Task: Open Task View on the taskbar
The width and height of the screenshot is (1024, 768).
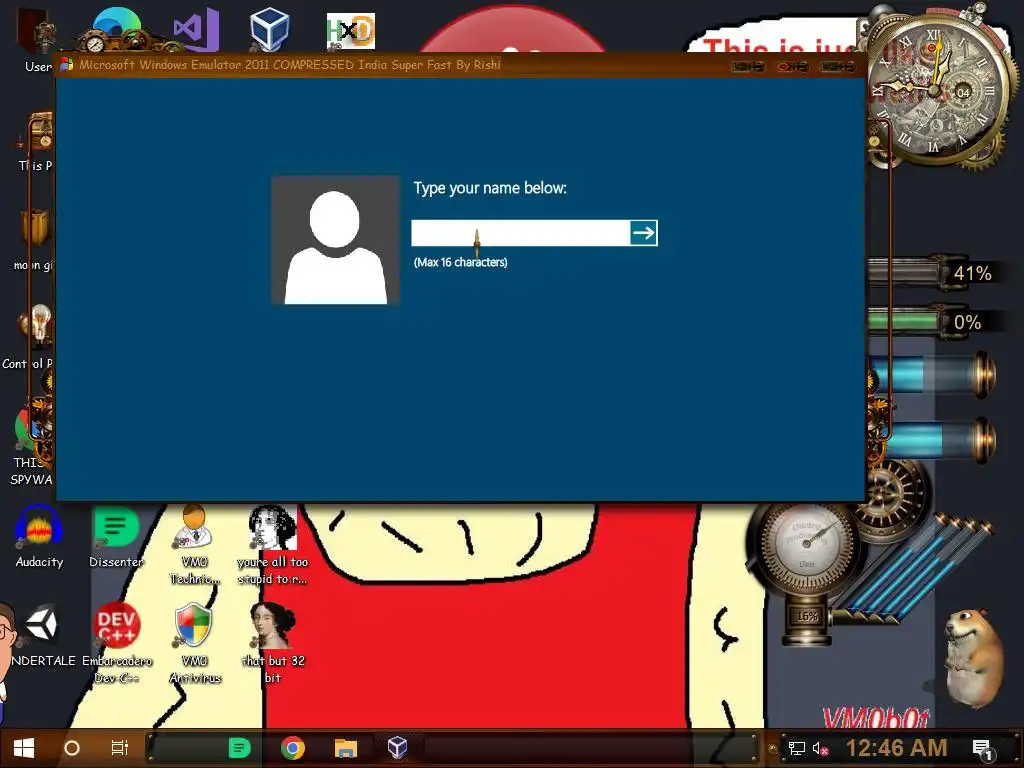Action: click(x=120, y=748)
